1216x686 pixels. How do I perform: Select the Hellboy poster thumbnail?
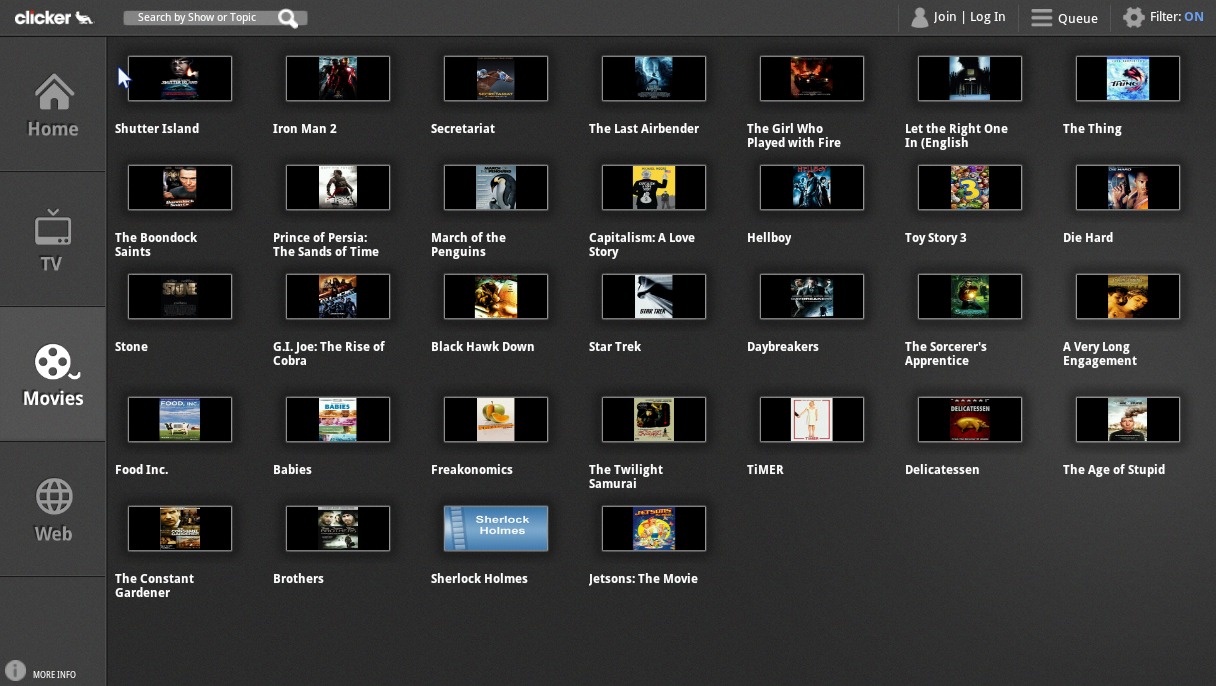point(812,187)
